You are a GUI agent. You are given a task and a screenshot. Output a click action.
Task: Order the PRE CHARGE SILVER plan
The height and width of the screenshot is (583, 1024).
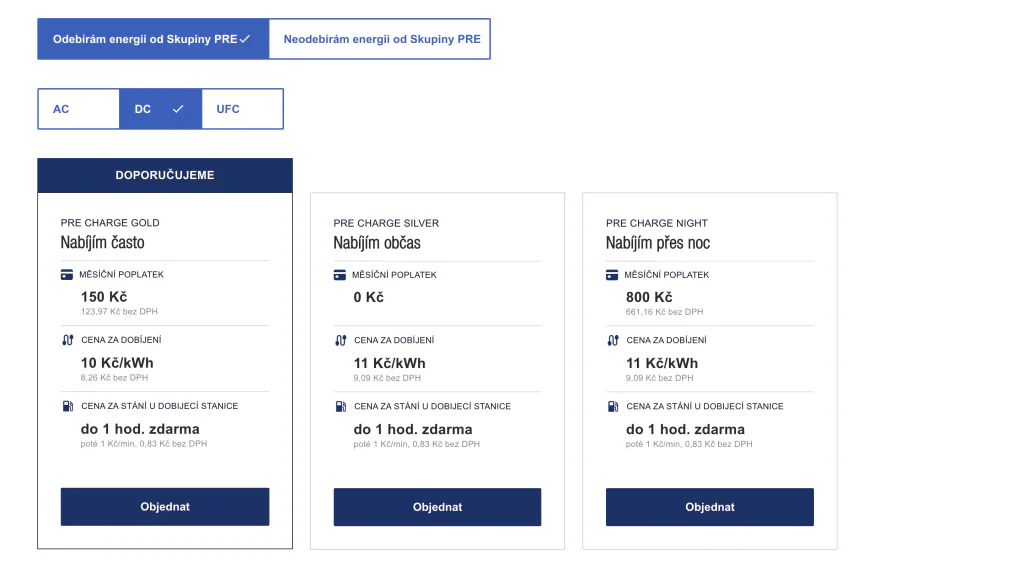[437, 507]
